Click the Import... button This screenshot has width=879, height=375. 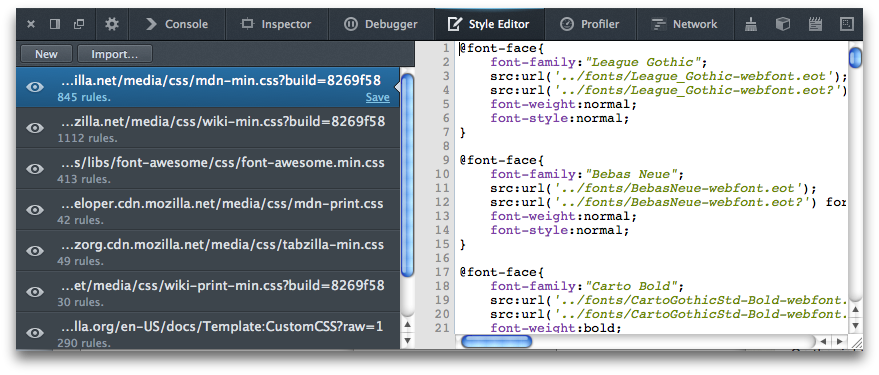114,54
